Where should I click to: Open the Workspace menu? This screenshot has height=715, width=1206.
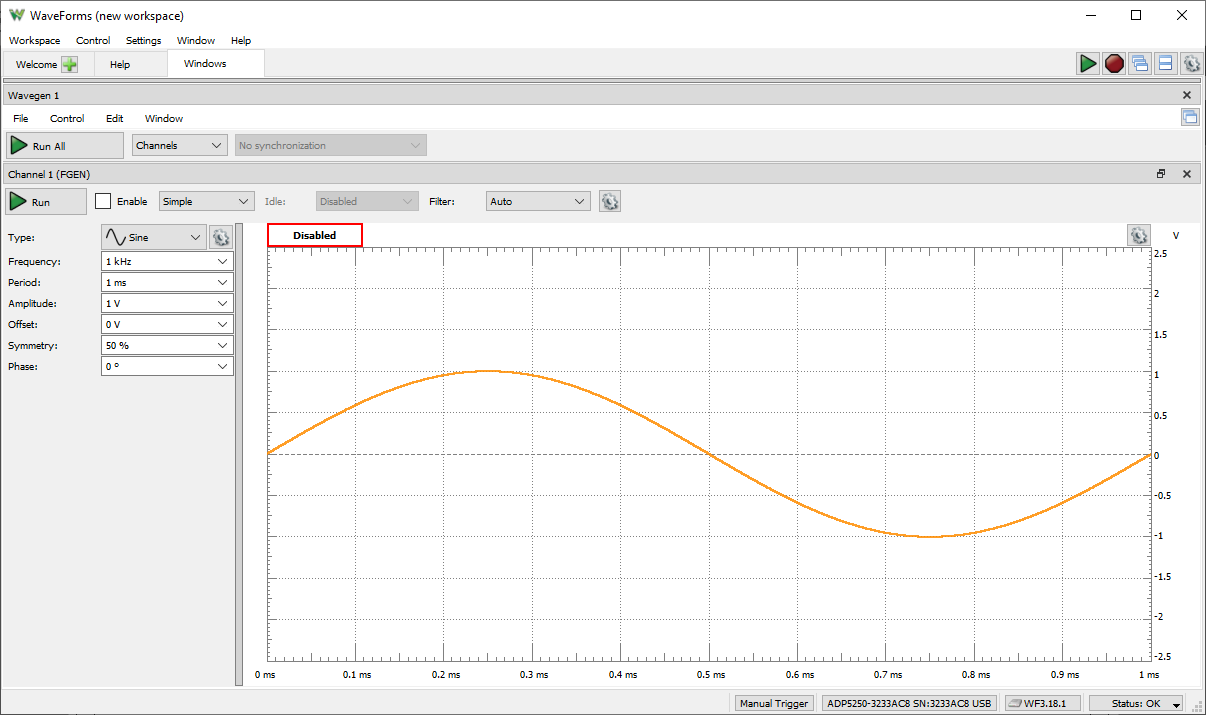[x=34, y=41]
